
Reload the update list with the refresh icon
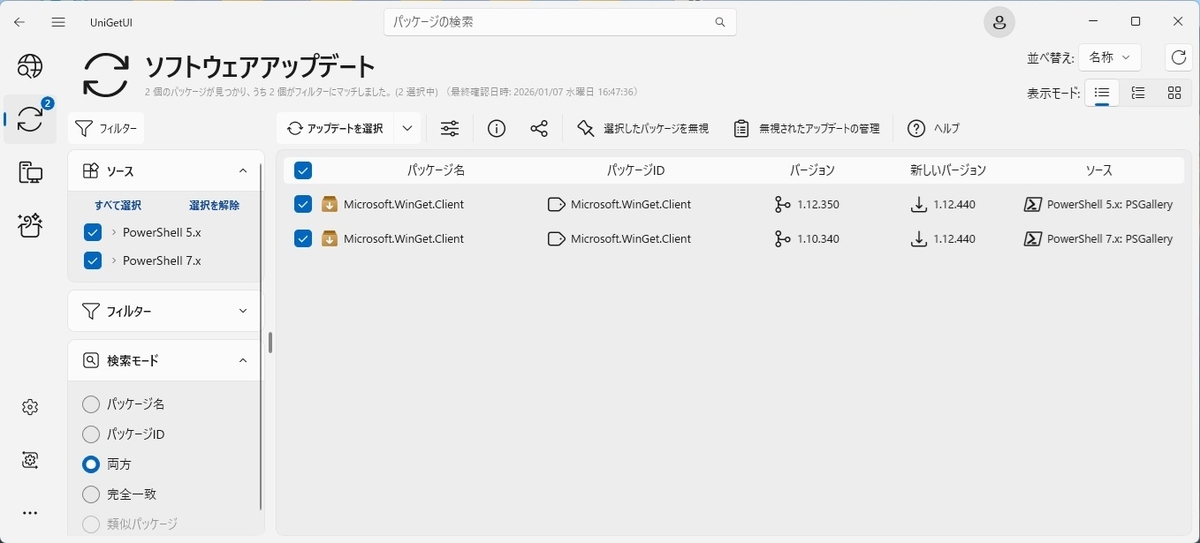(1177, 58)
